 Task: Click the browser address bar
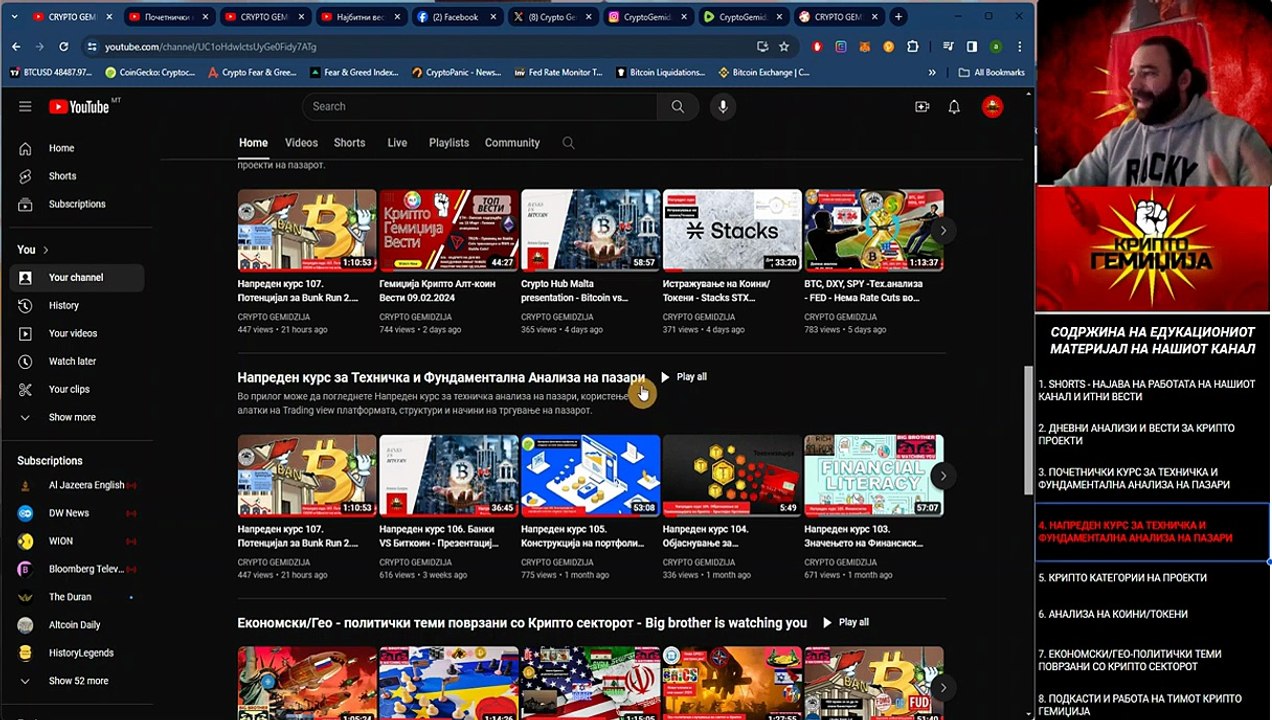(420, 47)
